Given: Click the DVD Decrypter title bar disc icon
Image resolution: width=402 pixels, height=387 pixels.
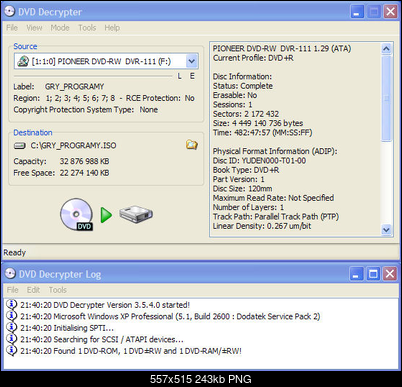Looking at the screenshot, I should (10, 11).
